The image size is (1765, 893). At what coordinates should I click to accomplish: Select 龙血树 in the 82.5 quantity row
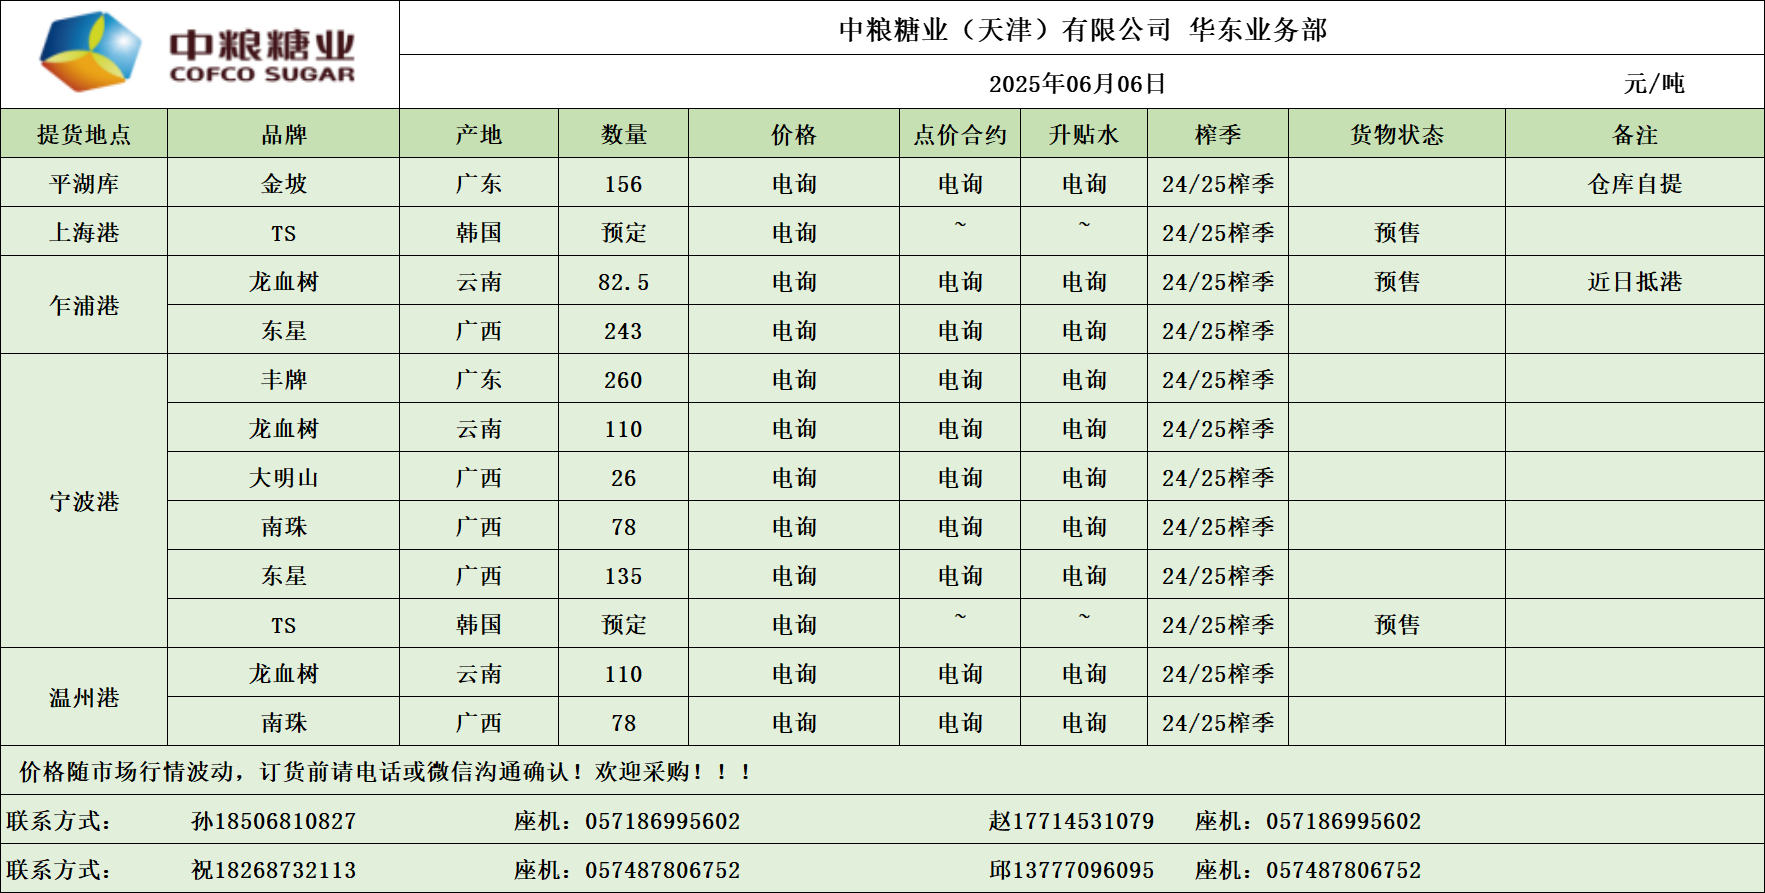tap(284, 281)
